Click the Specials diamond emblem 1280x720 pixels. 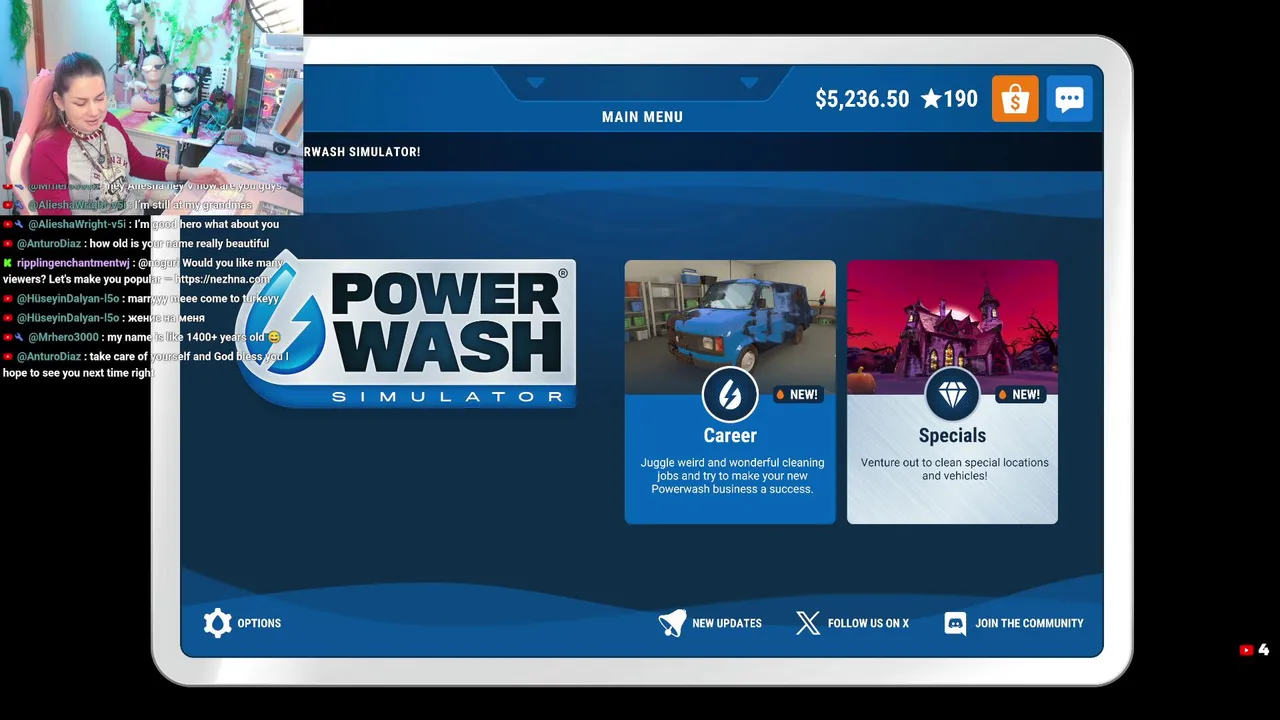click(x=952, y=395)
